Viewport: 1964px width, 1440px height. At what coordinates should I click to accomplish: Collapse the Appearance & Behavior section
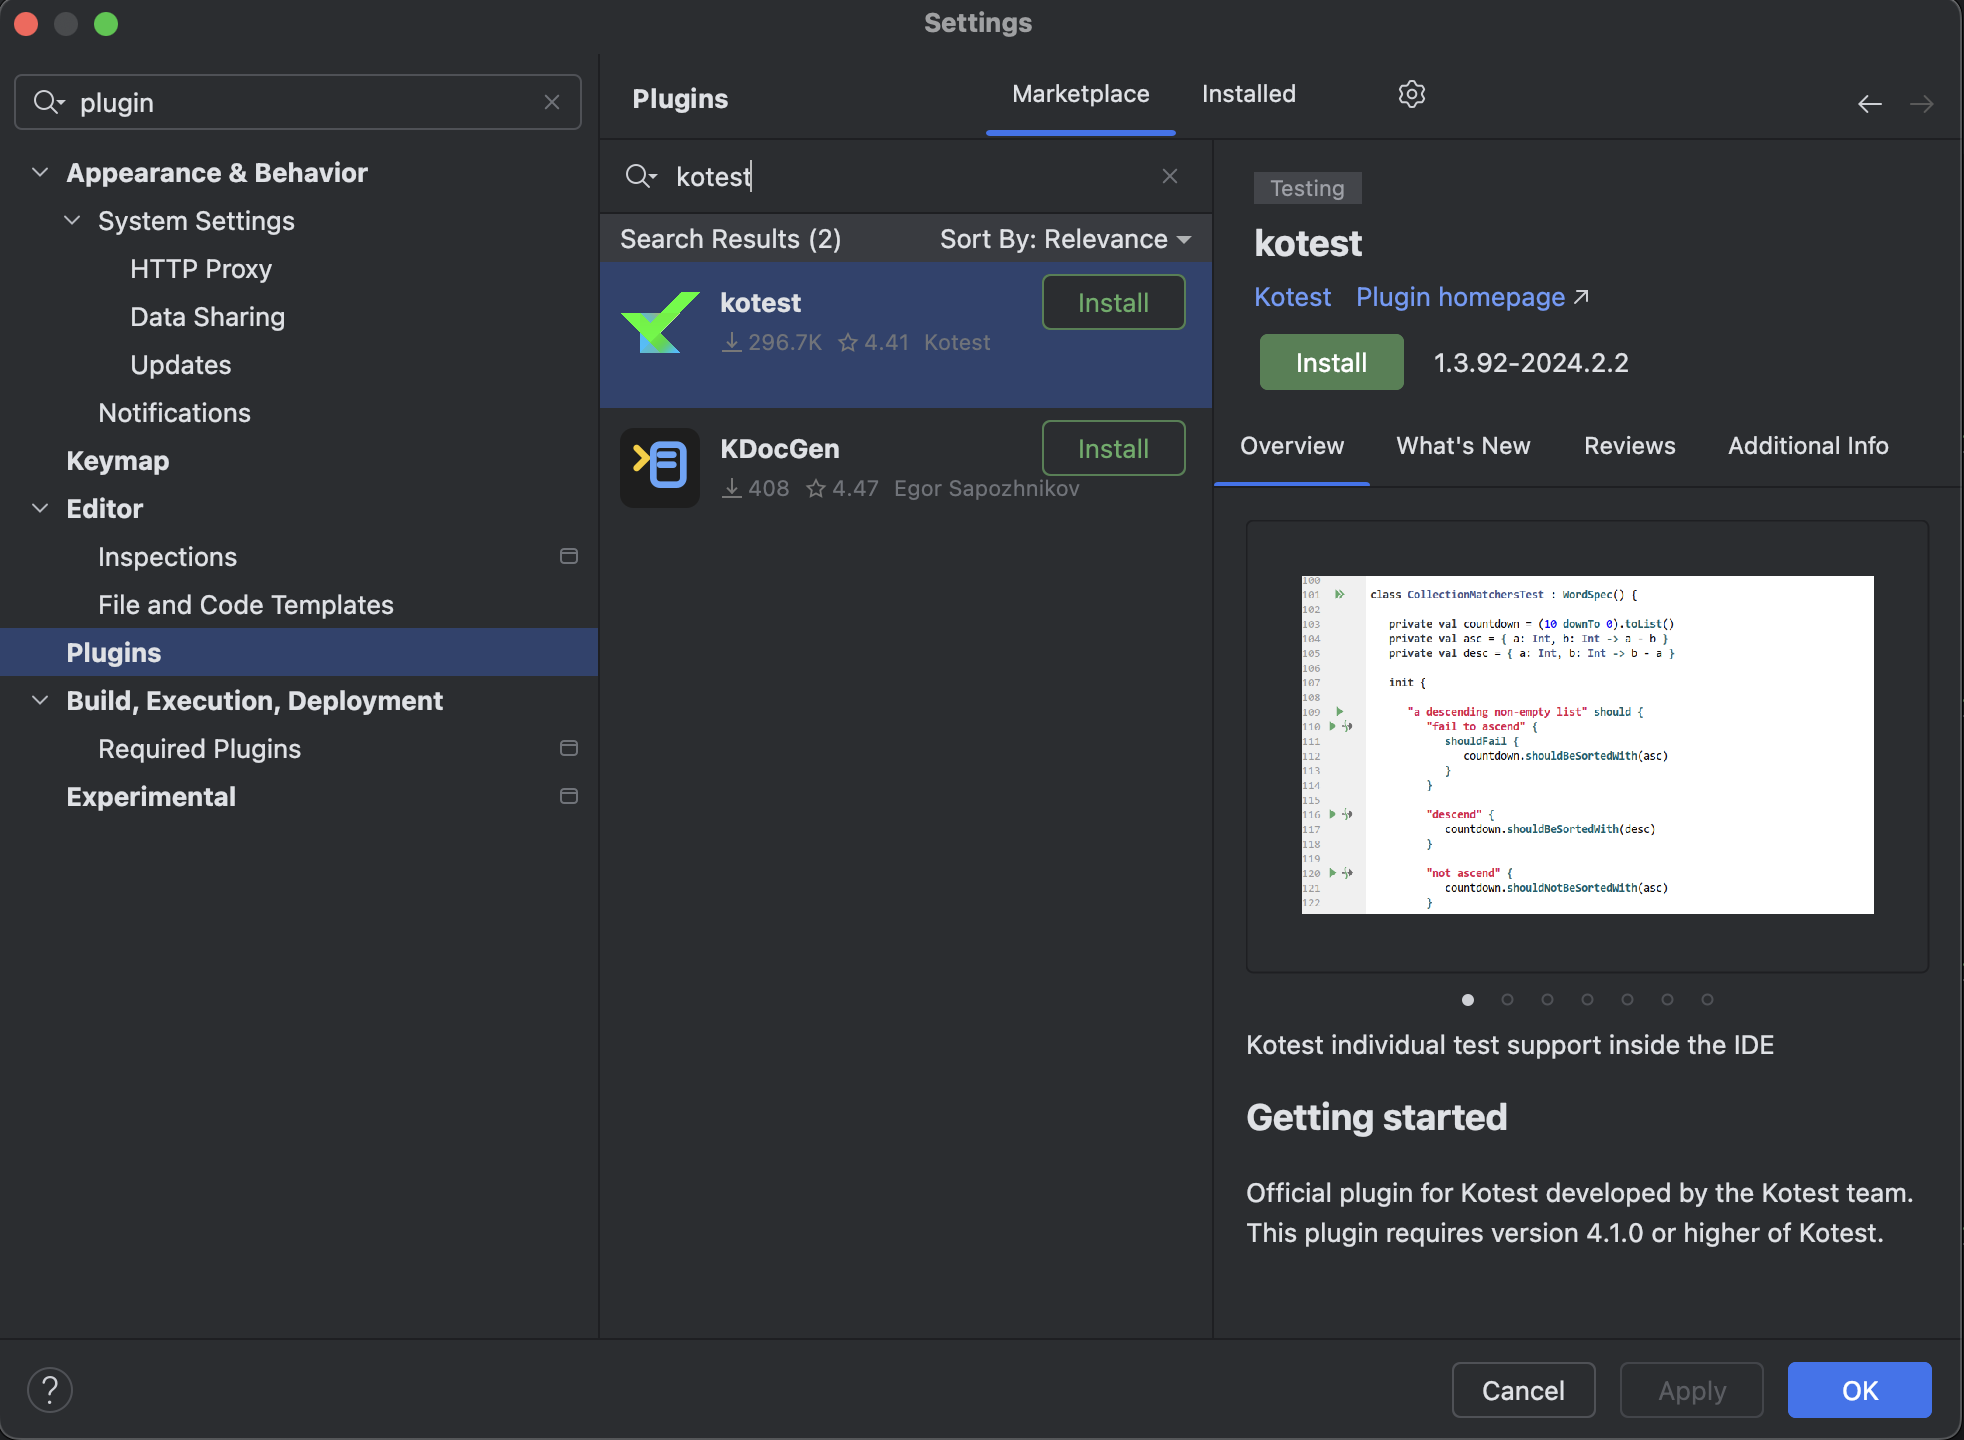point(40,172)
